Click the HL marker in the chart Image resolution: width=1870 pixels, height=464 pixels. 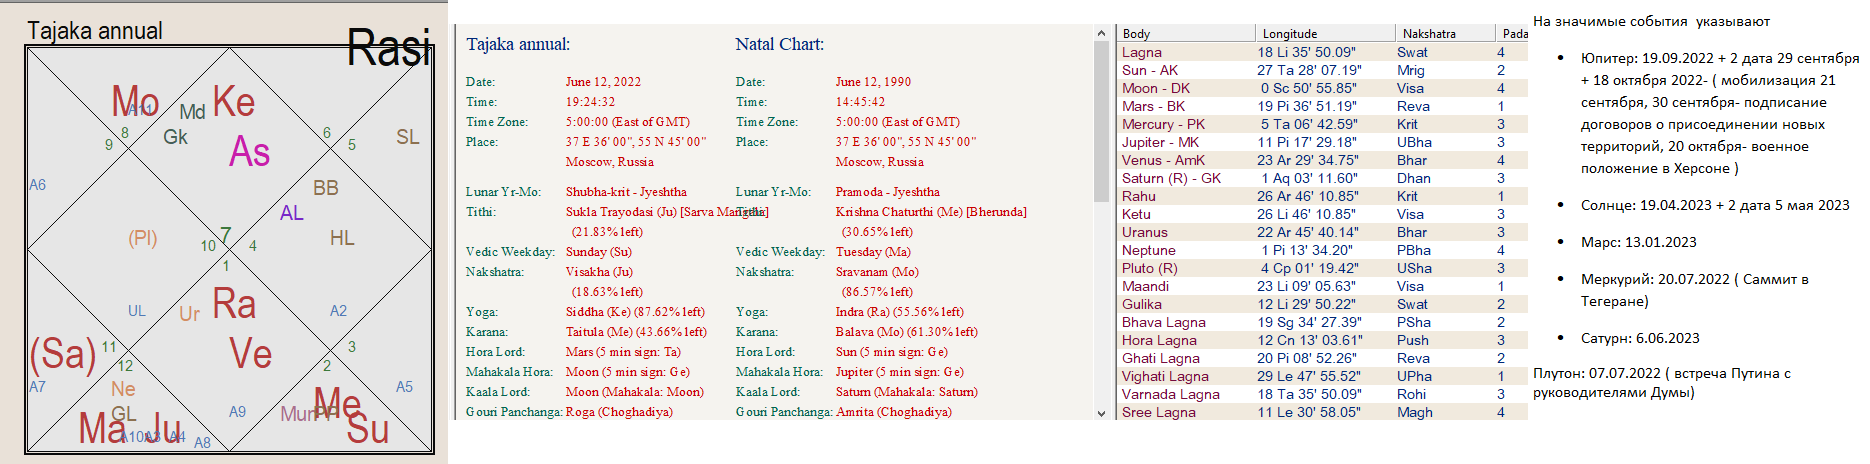pyautogui.click(x=342, y=238)
